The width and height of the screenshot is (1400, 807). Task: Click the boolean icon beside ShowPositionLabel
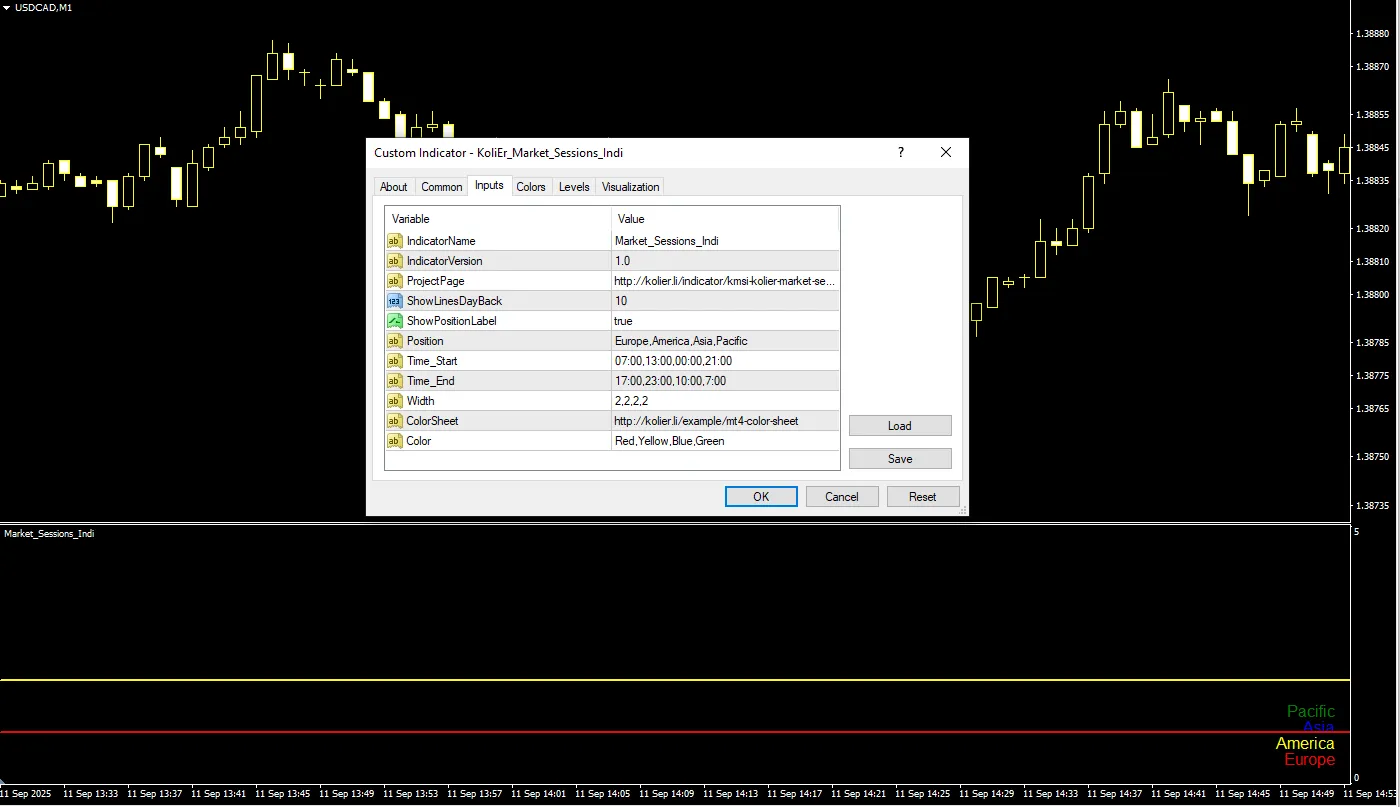[x=394, y=321]
